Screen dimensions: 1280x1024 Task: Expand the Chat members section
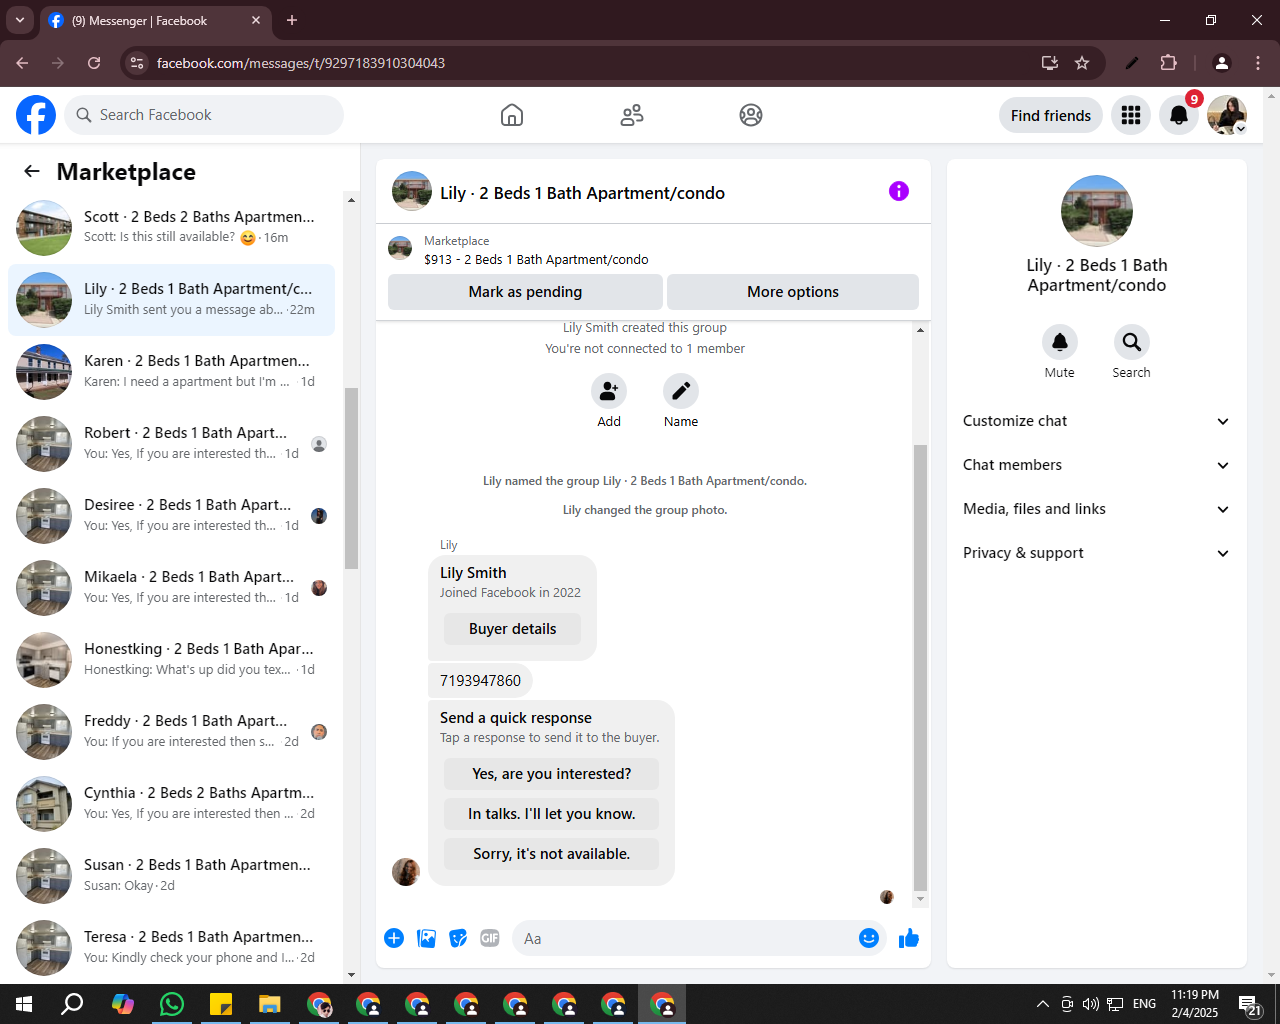tap(1096, 465)
